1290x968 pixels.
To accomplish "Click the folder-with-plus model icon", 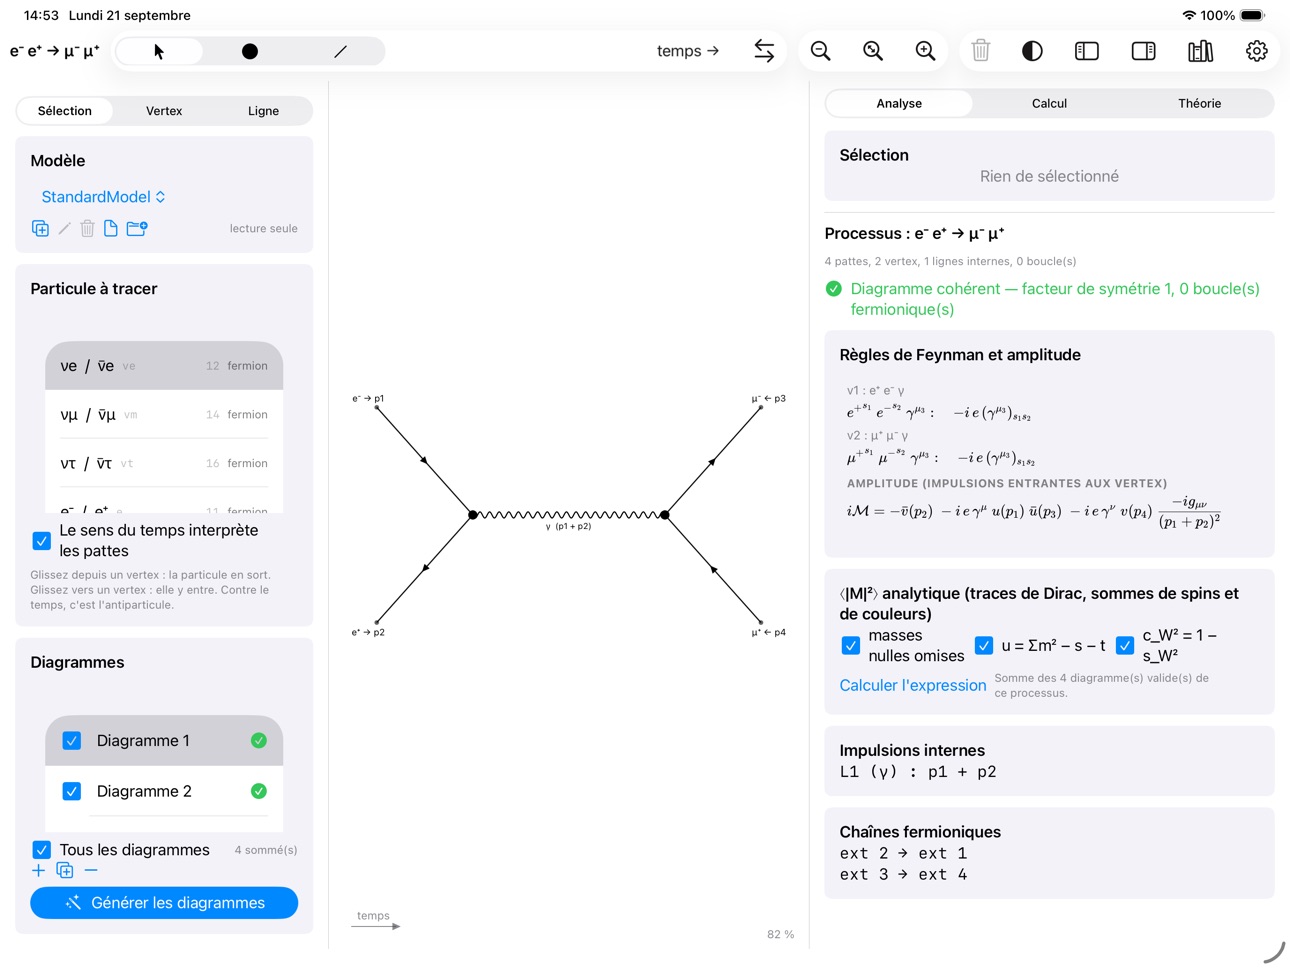I will click(137, 228).
